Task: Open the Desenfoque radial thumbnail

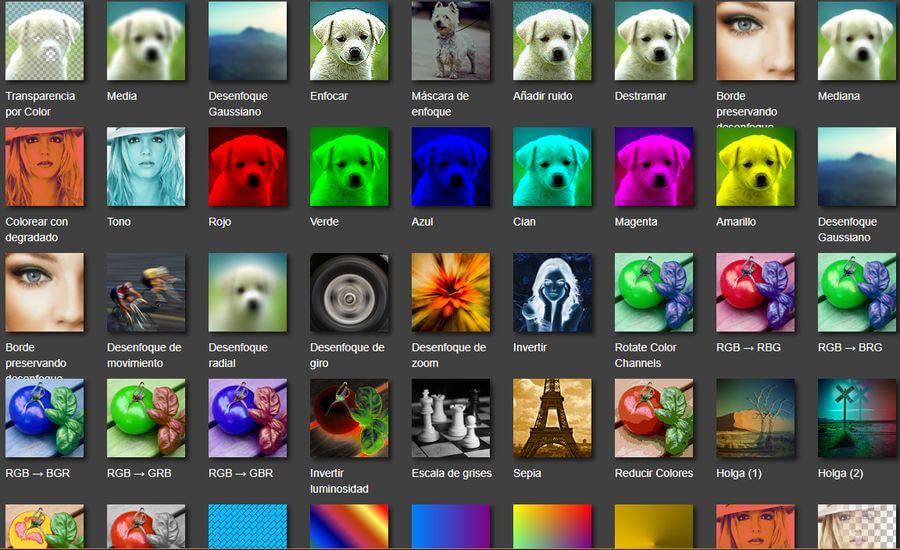Action: pyautogui.click(x=247, y=292)
